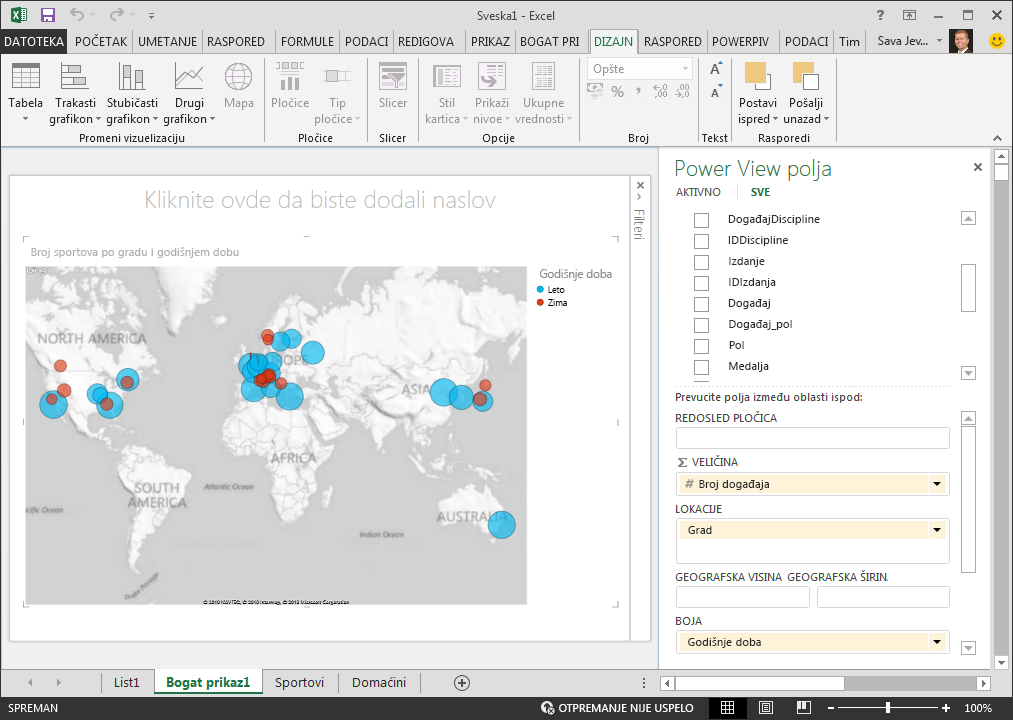This screenshot has width=1013, height=720.
Task: Add a new sheet with plus button
Action: 462,683
